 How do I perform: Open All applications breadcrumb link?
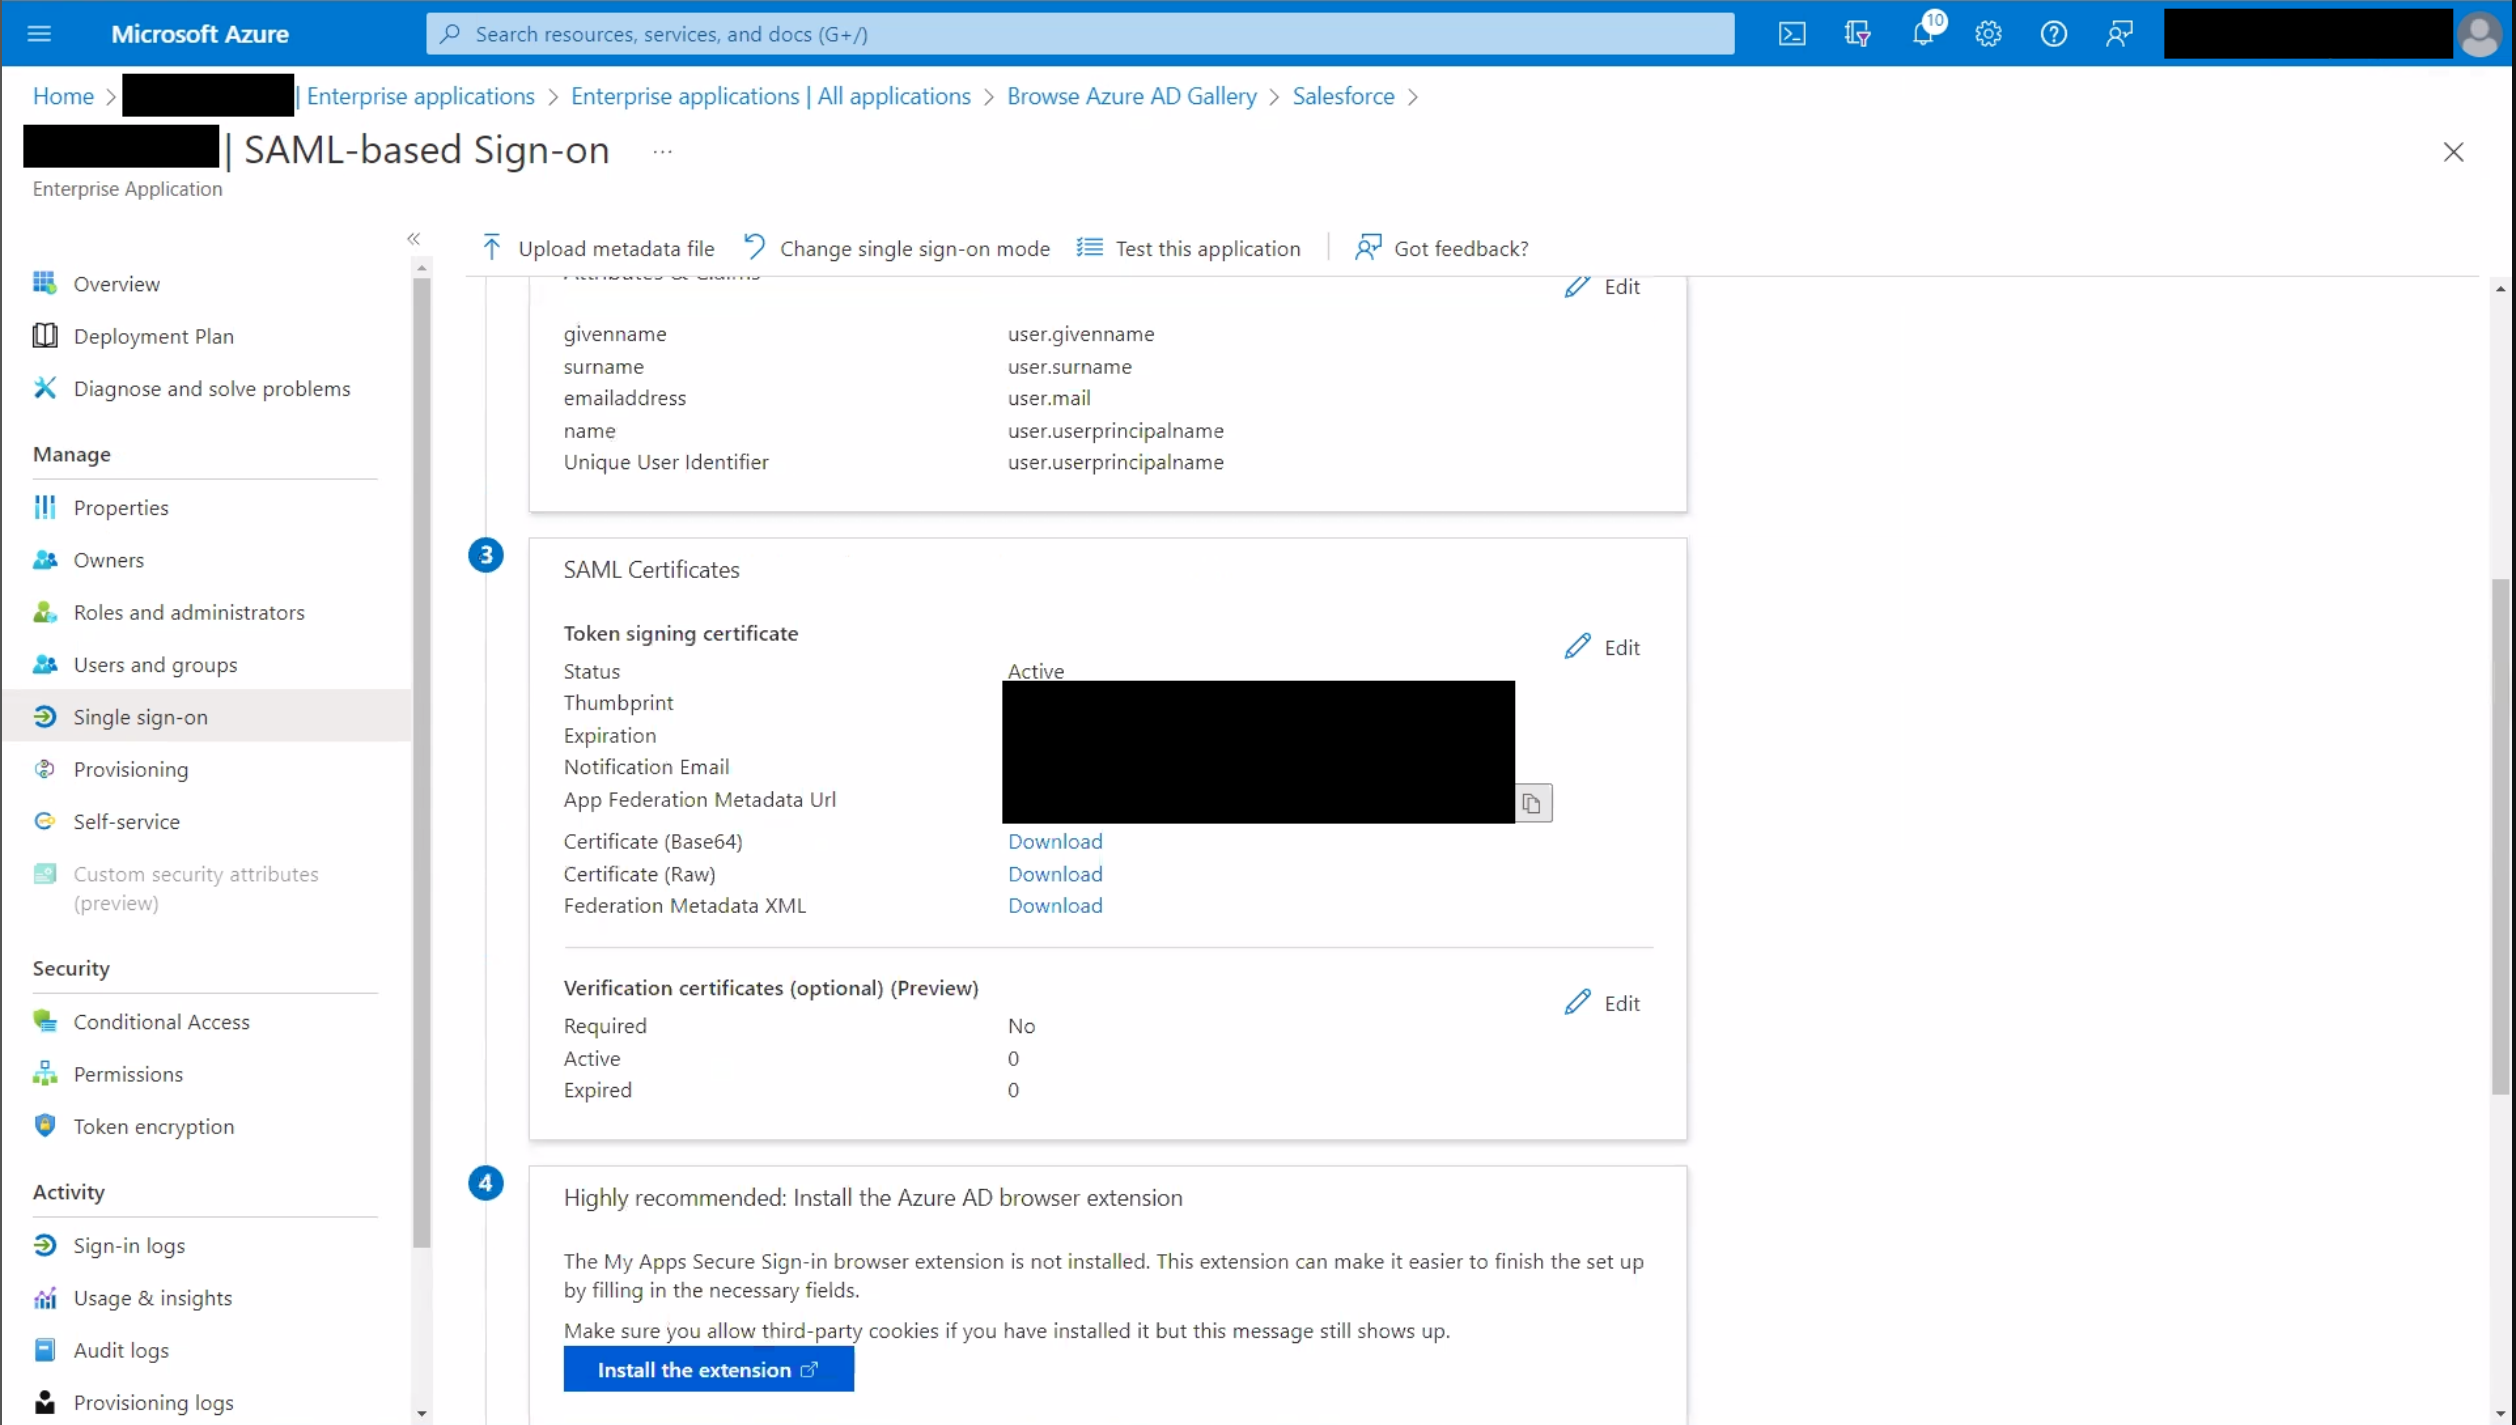[770, 96]
